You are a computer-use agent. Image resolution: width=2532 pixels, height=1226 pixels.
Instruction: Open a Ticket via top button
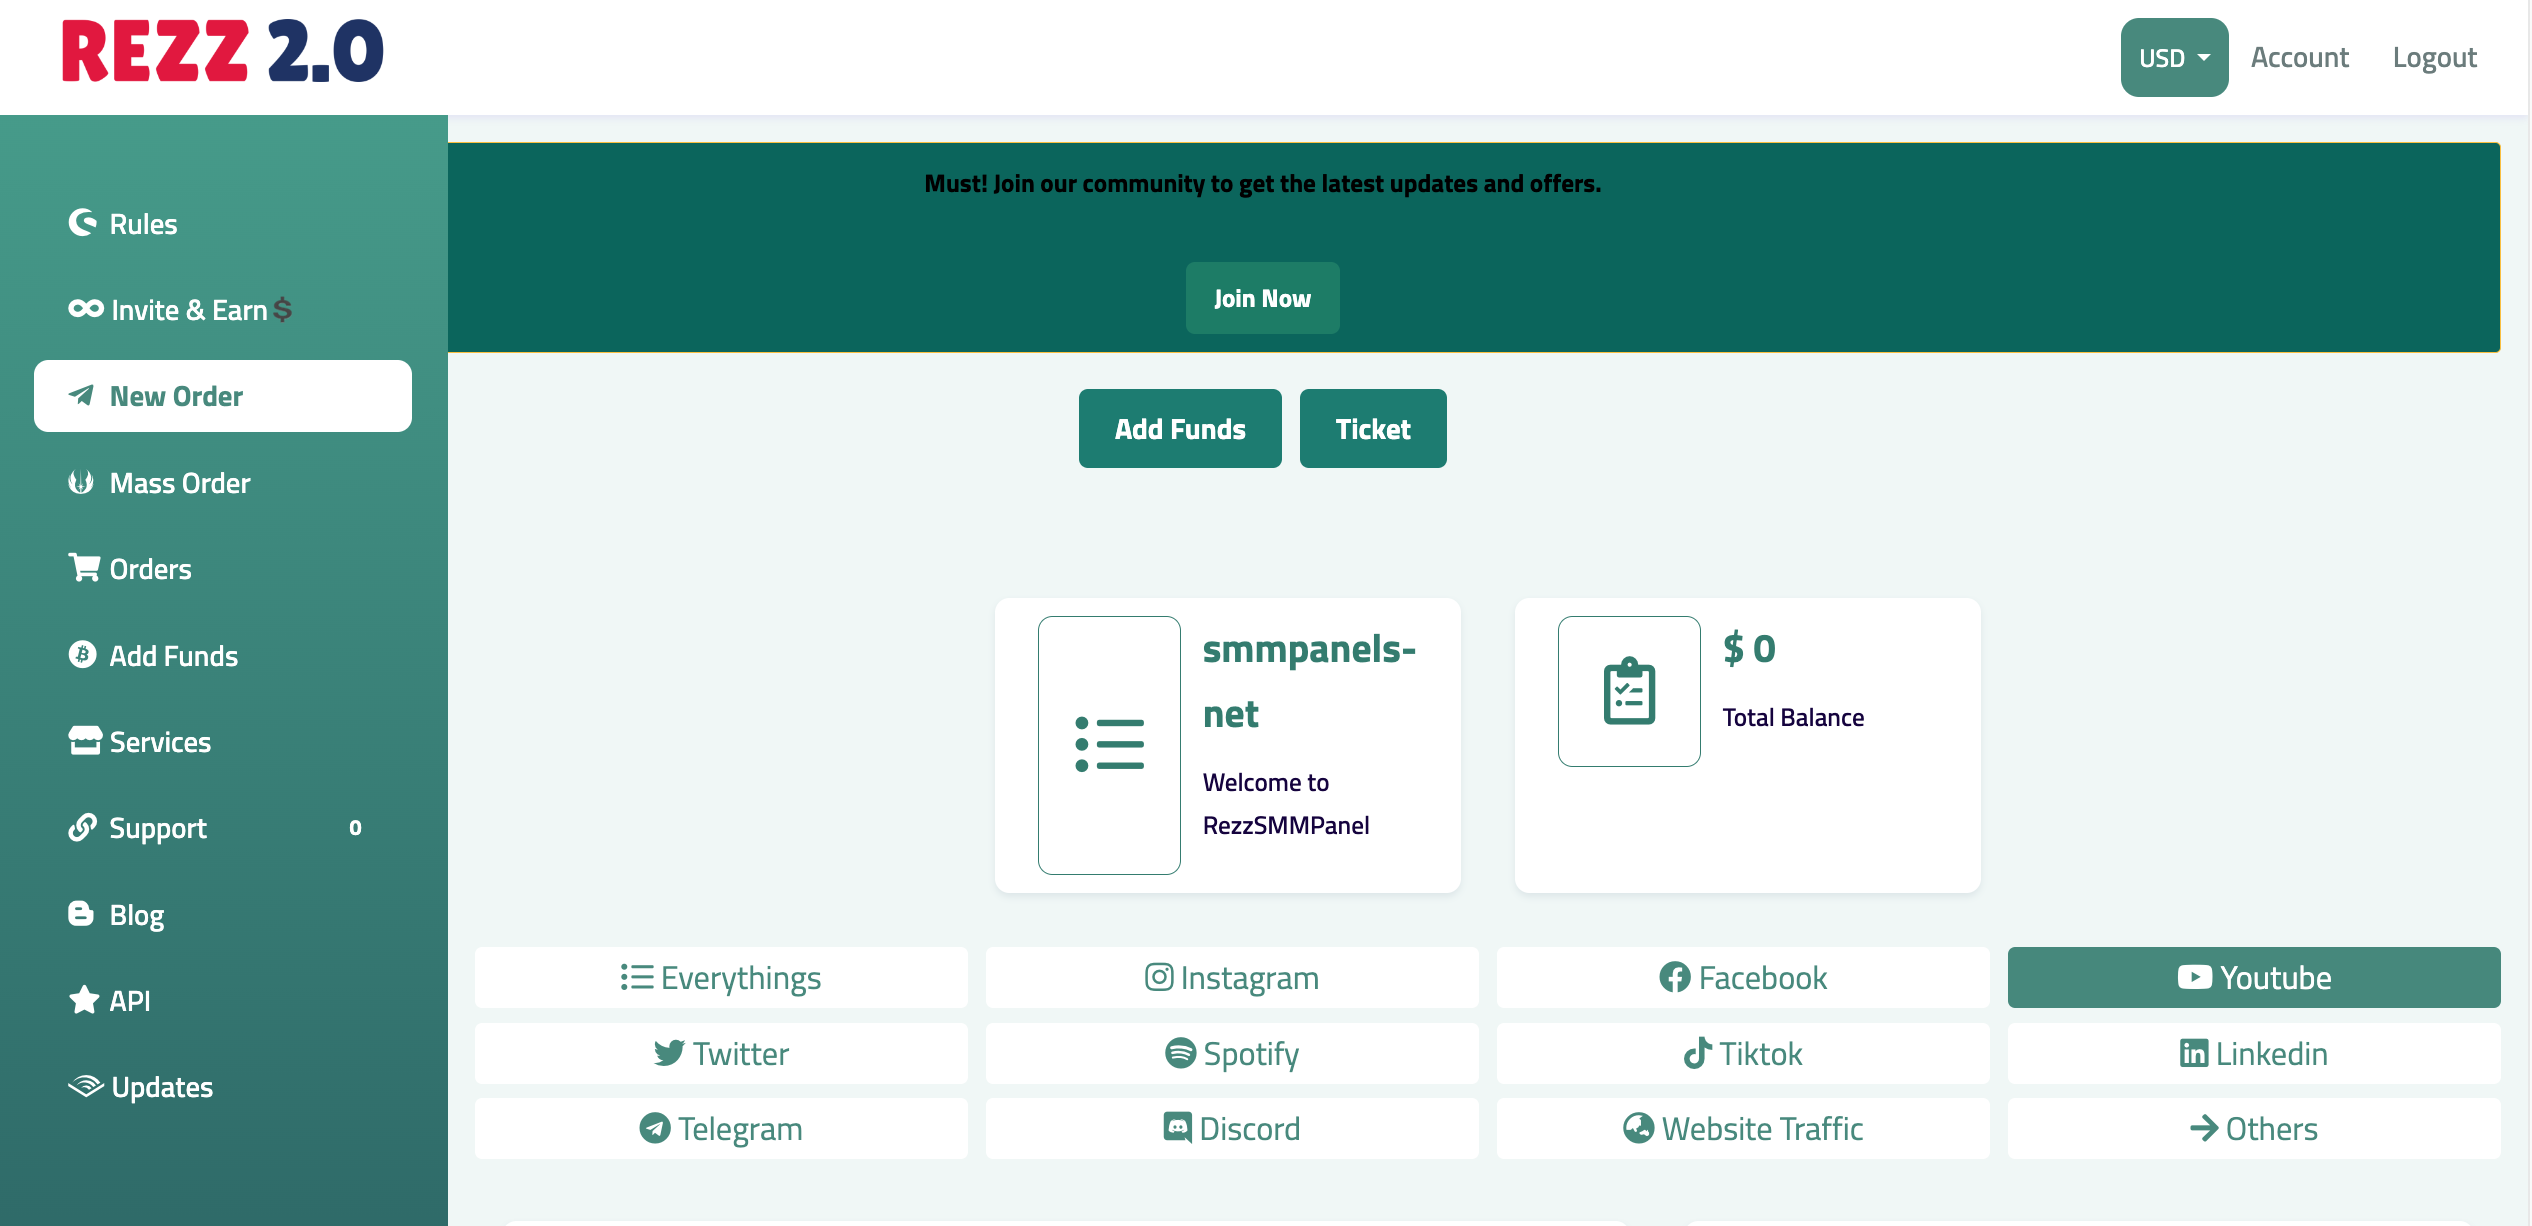coord(1372,429)
